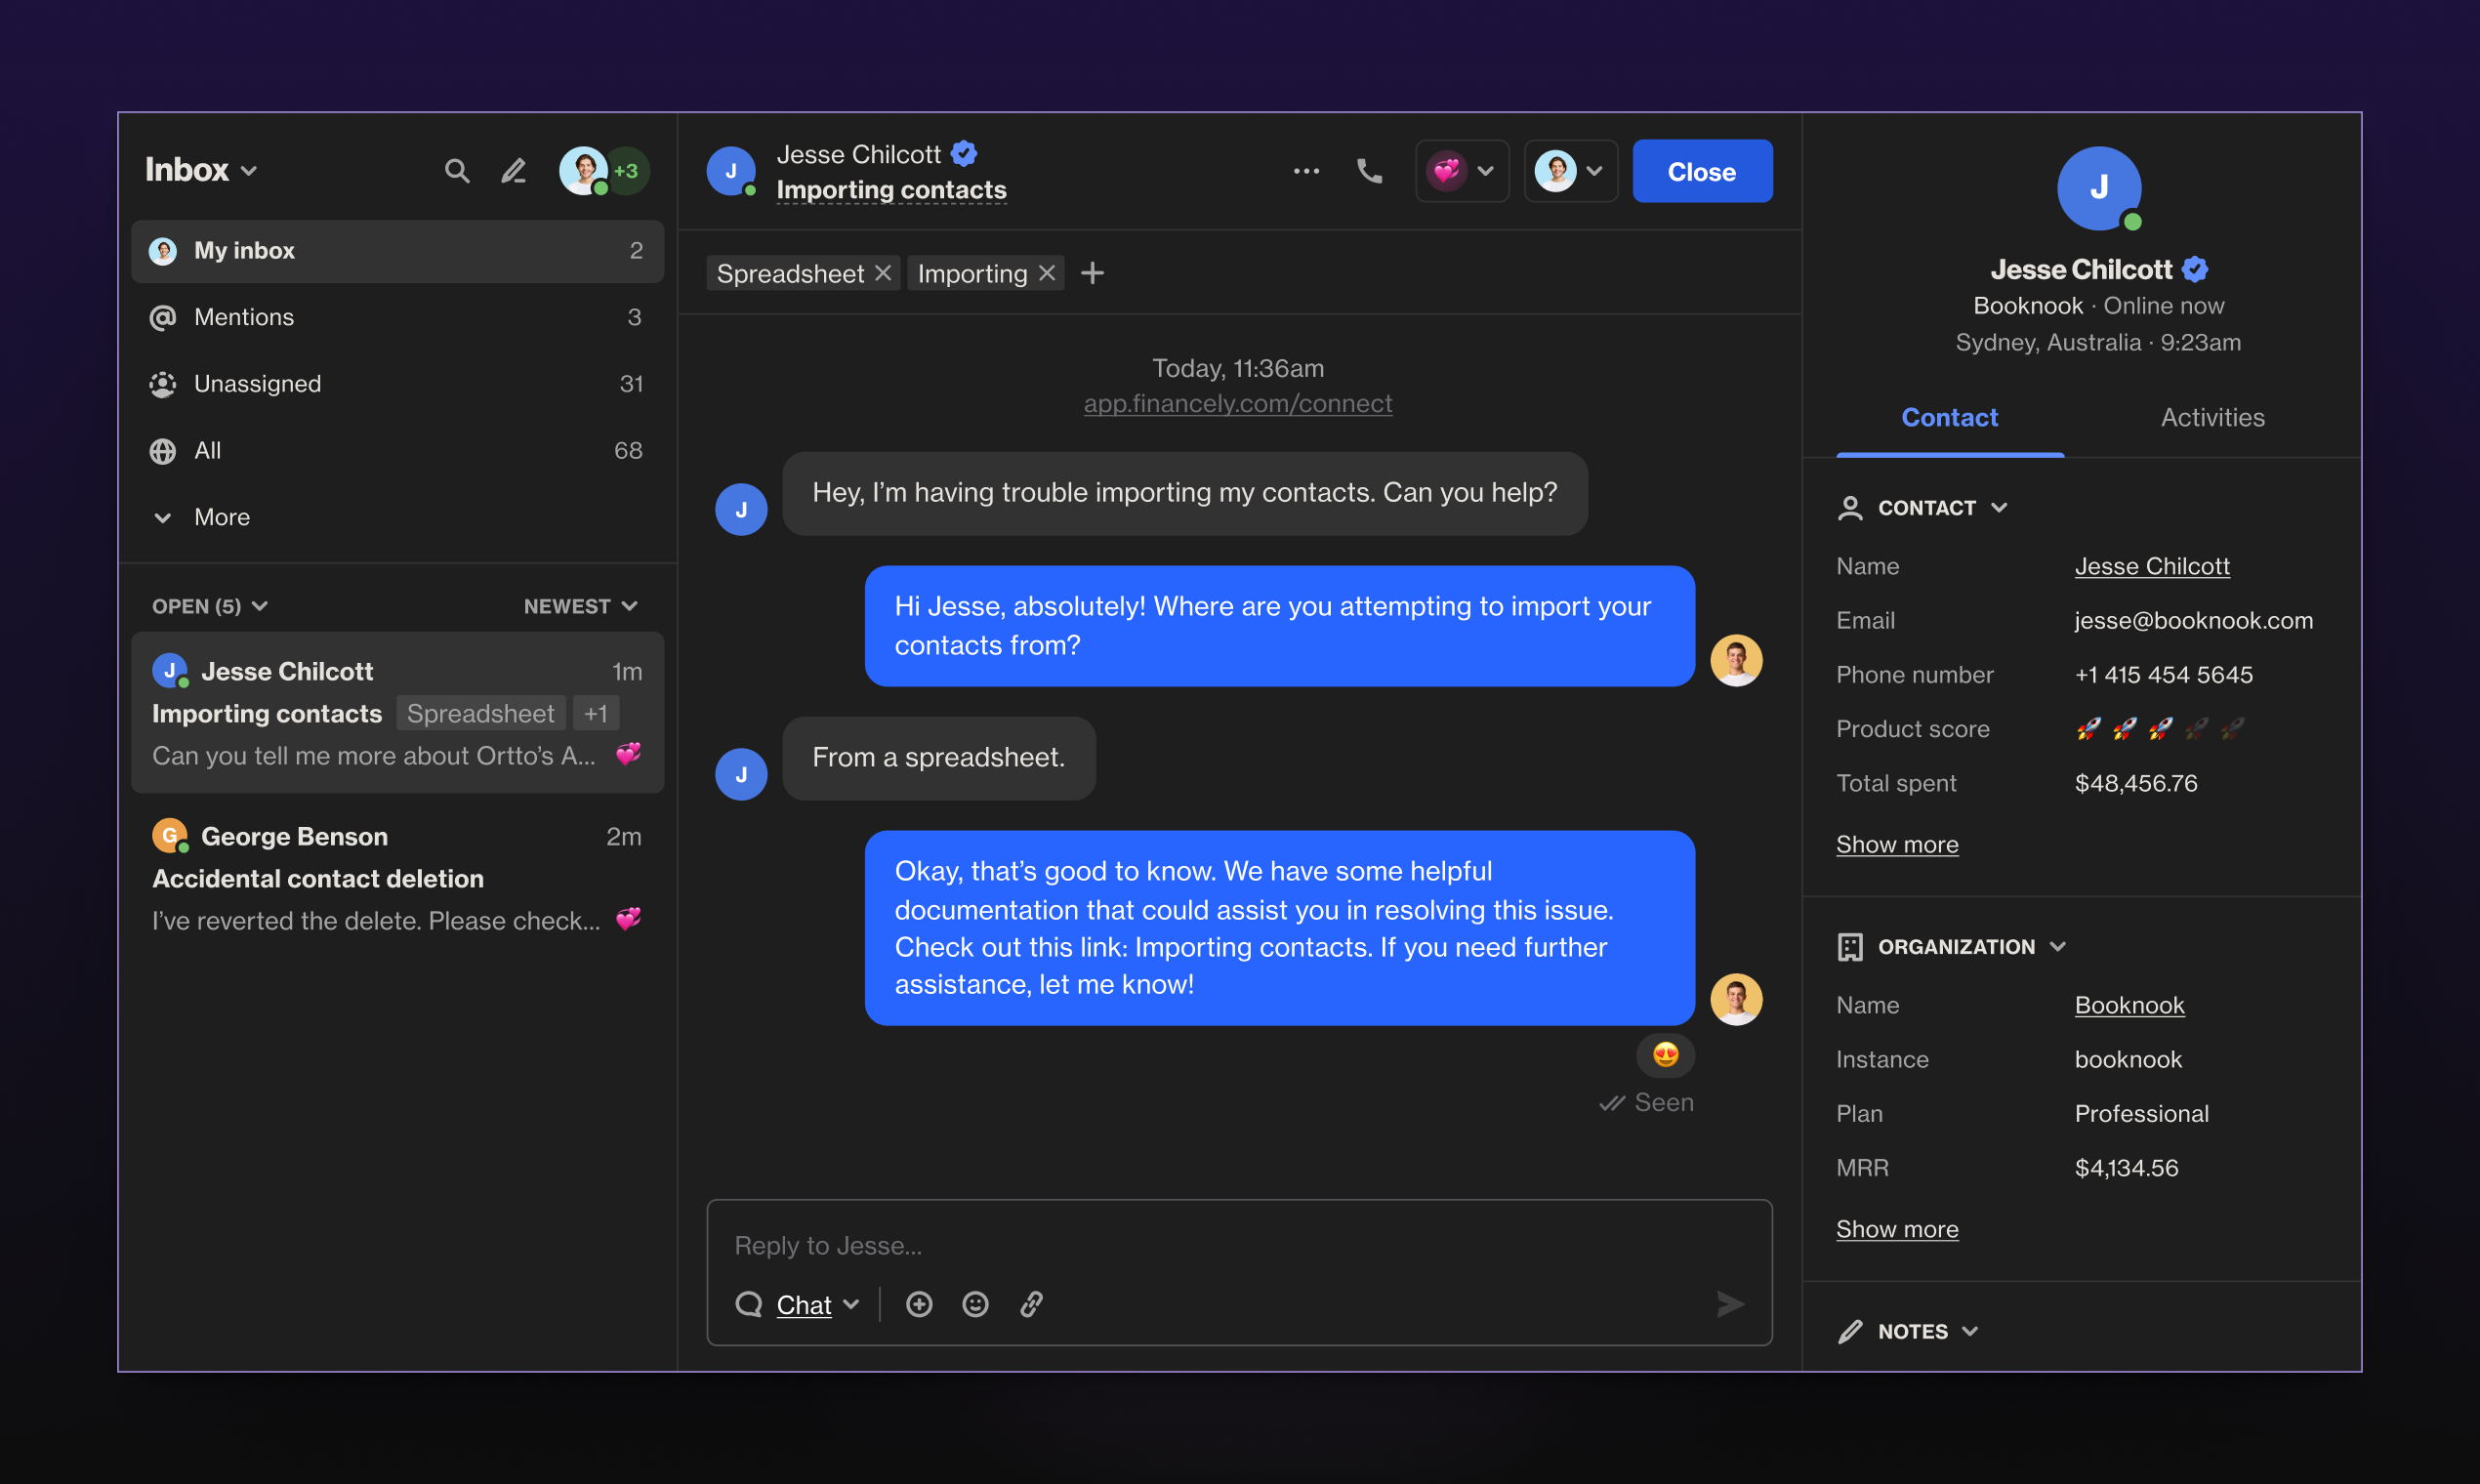Click the emoji picker icon in reply box

pos(975,1304)
